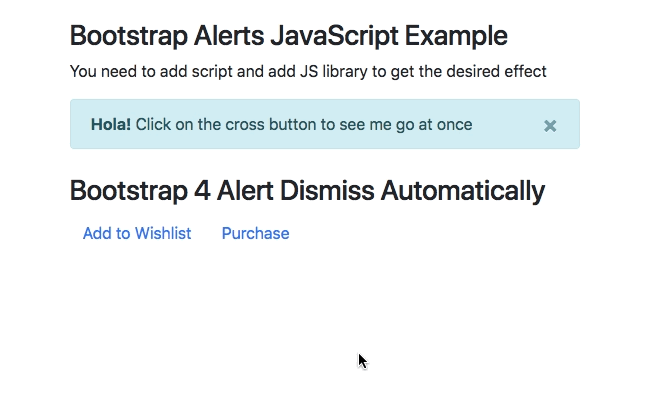Click the words go at once in the alert
The width and height of the screenshot is (646, 420).
434,125
